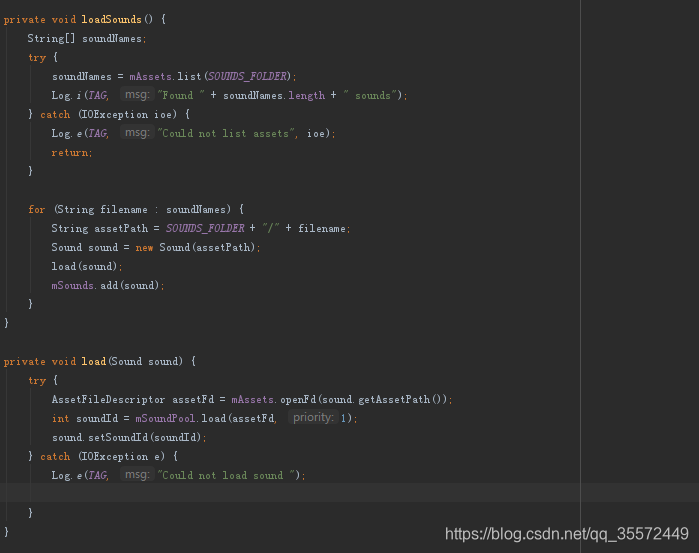Click the 'length' property of soundNames
The image size is (699, 553).
coord(307,95)
